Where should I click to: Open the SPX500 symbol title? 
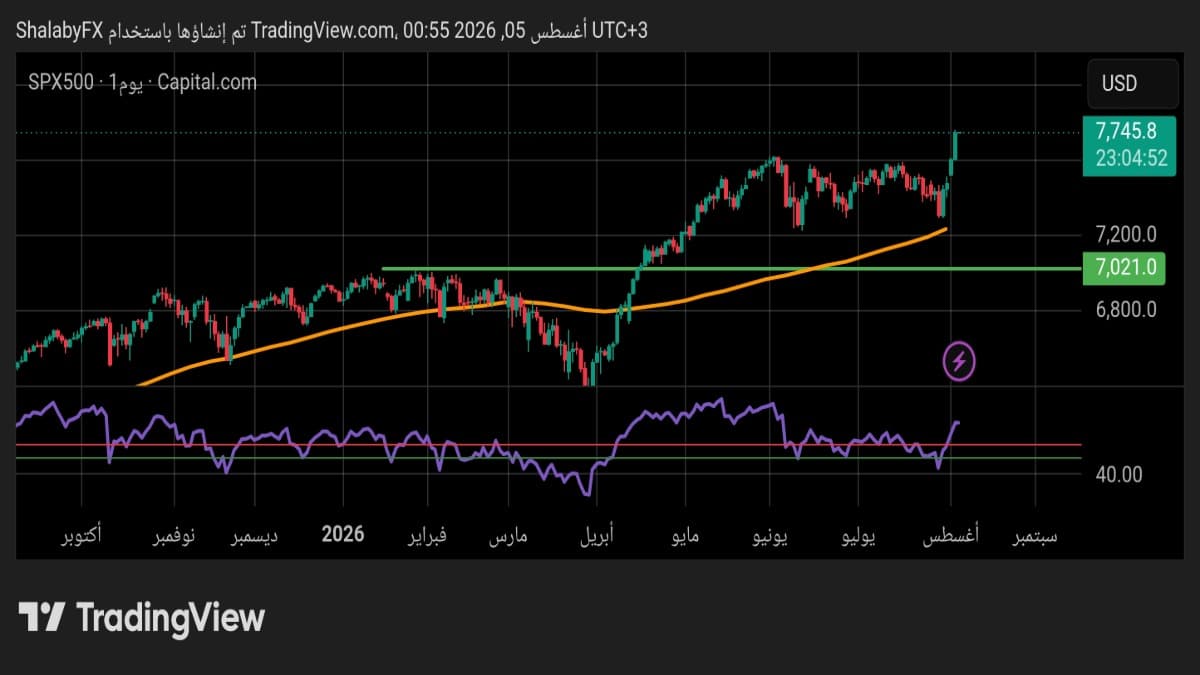tap(61, 83)
